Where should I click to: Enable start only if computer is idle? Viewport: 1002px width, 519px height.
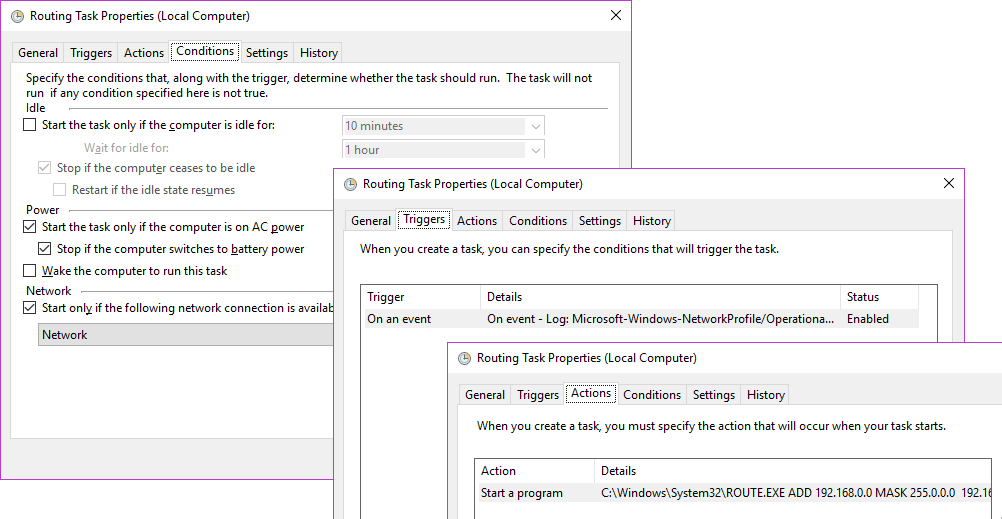point(30,125)
